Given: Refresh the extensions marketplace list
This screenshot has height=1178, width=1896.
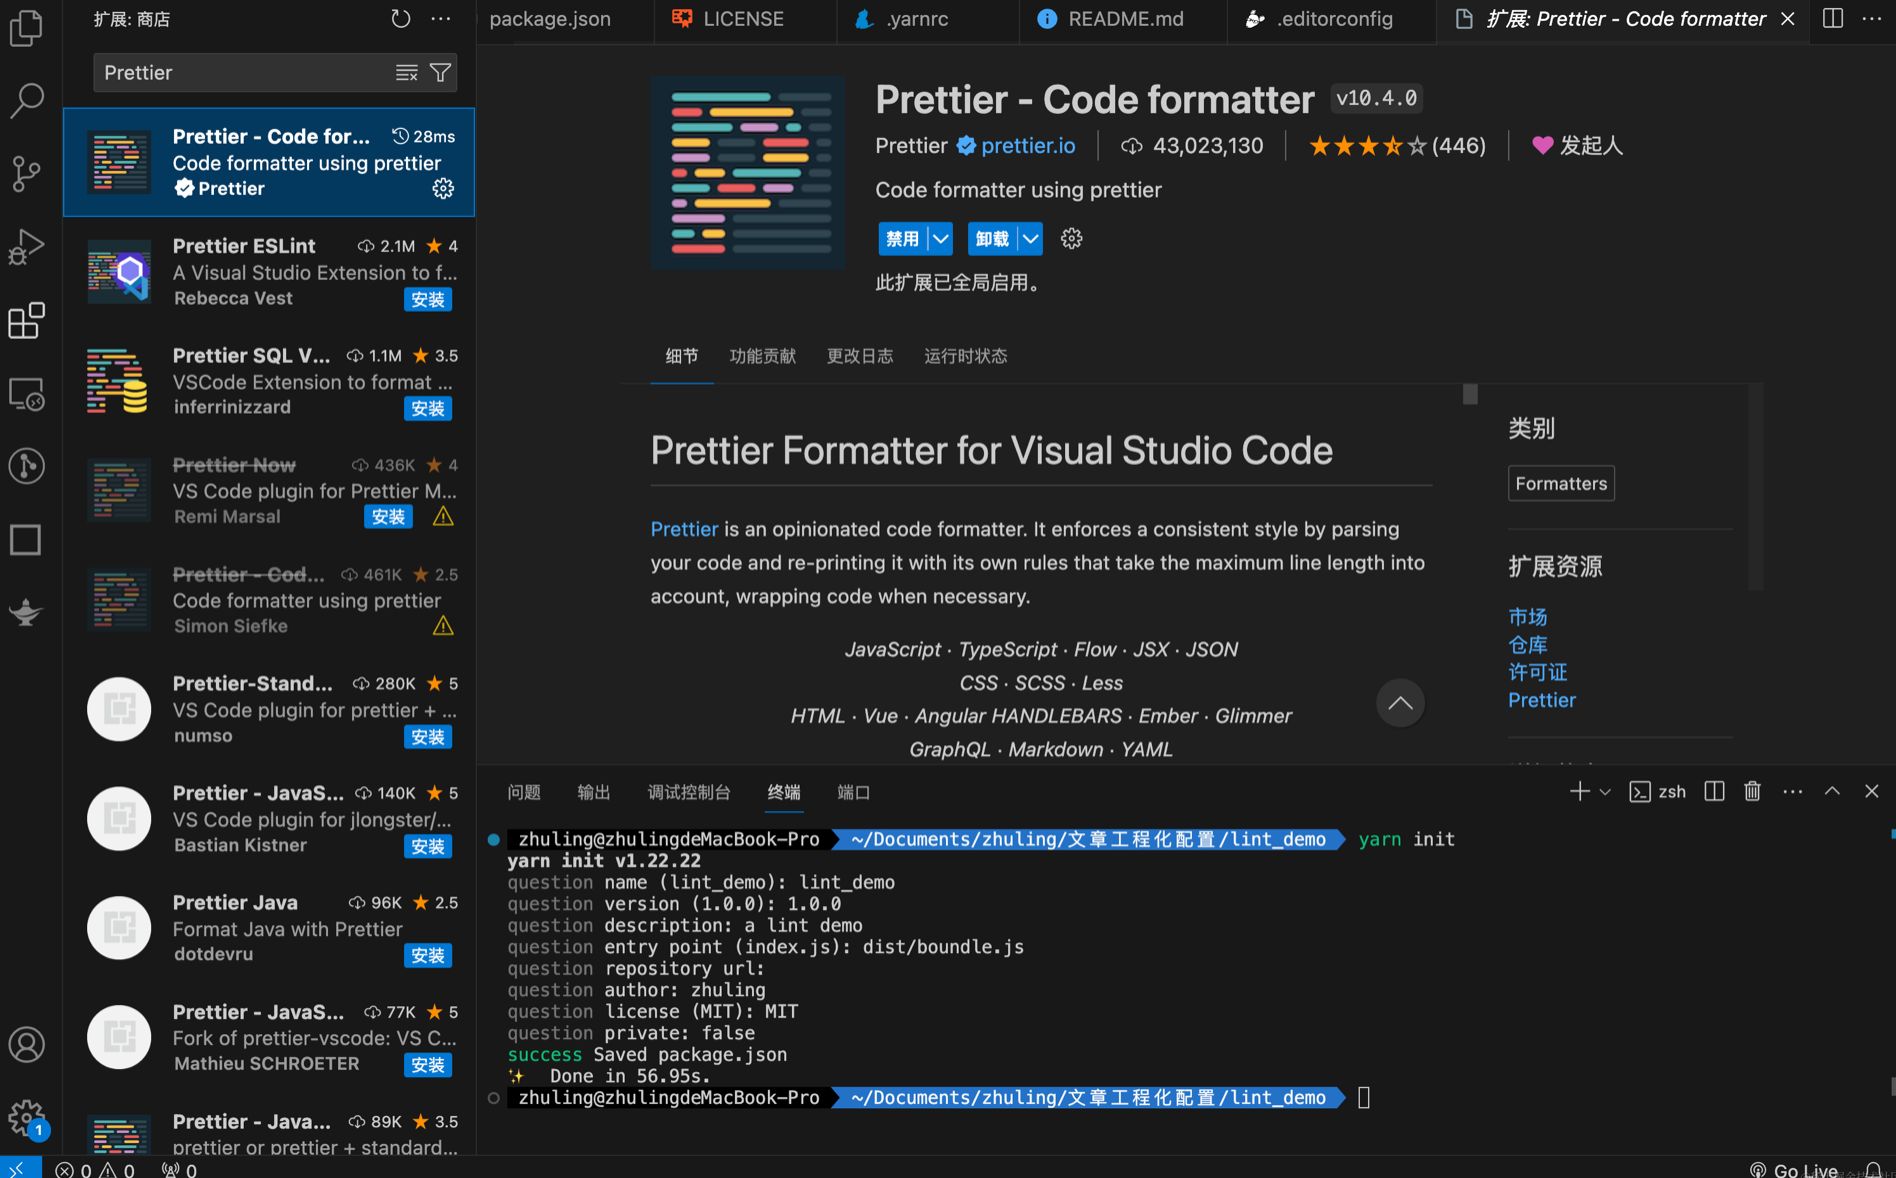Looking at the screenshot, I should click(x=400, y=19).
